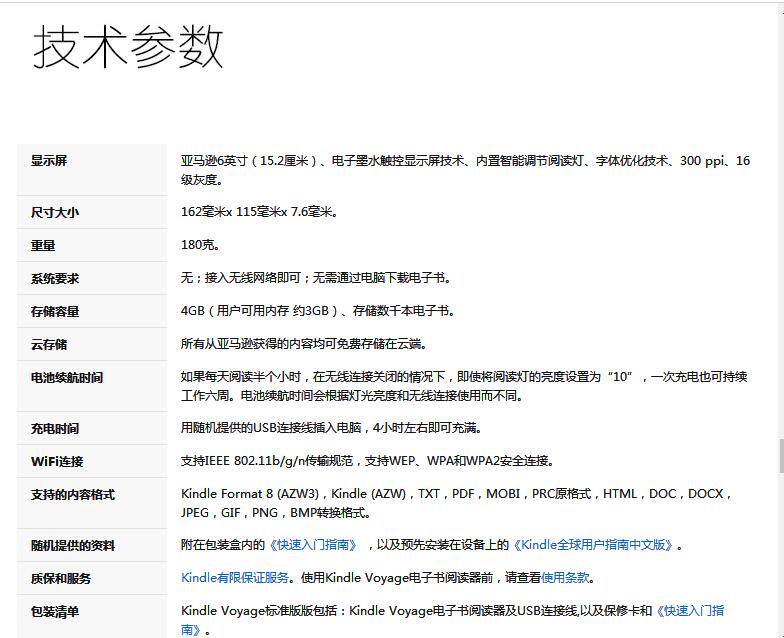Click the IEEE 802.11b/g/n WiFi description
Viewport: 784px width, 638px height.
368,460
